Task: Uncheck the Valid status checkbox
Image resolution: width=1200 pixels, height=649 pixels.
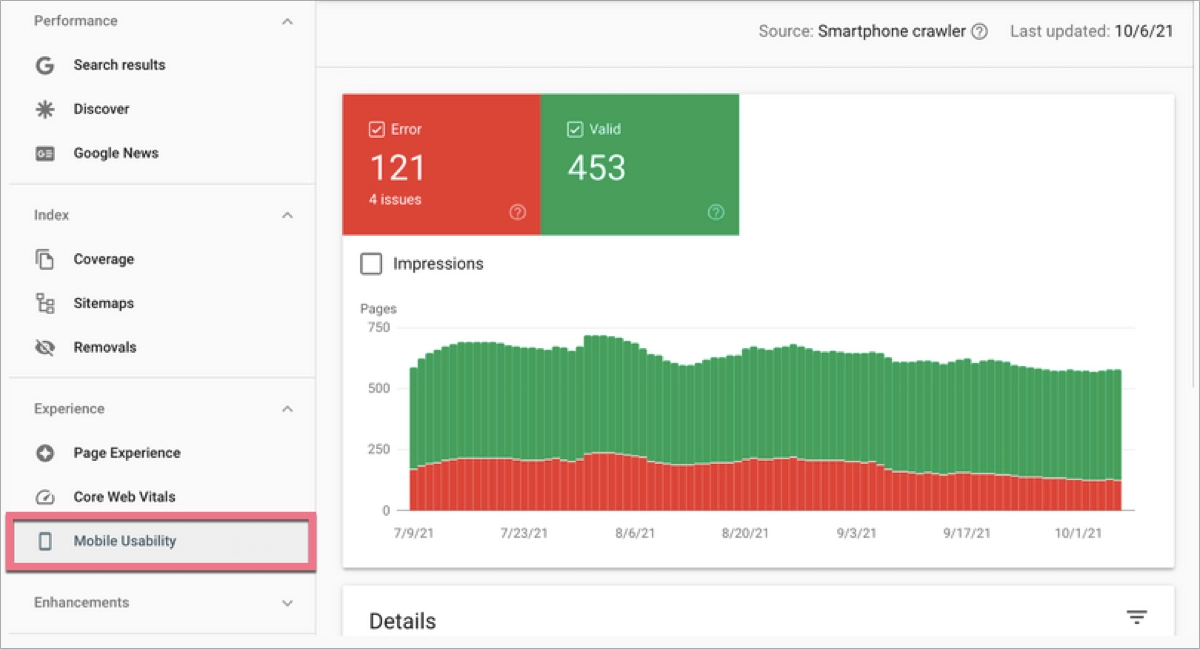Action: coord(575,128)
